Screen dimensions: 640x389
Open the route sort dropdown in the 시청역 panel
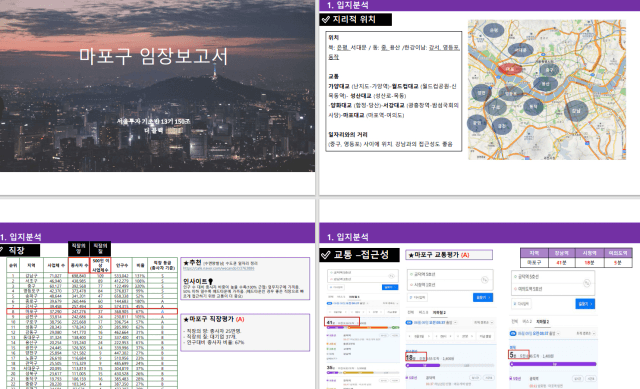tap(482, 322)
